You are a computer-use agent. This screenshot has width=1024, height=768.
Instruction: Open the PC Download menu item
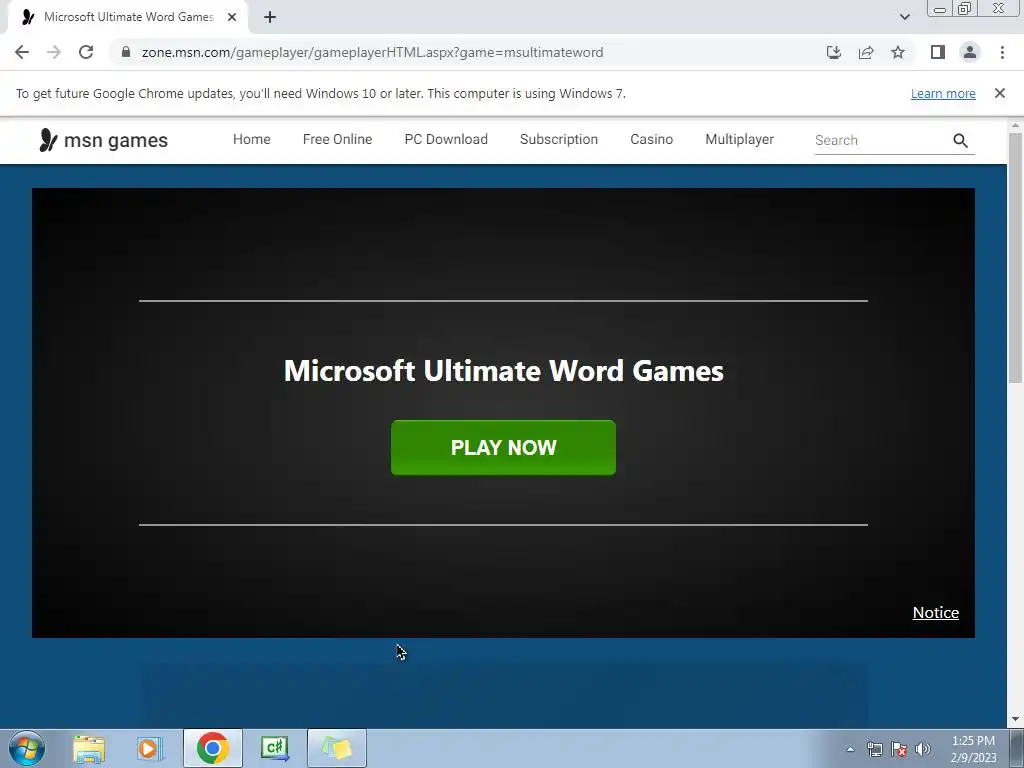point(446,139)
